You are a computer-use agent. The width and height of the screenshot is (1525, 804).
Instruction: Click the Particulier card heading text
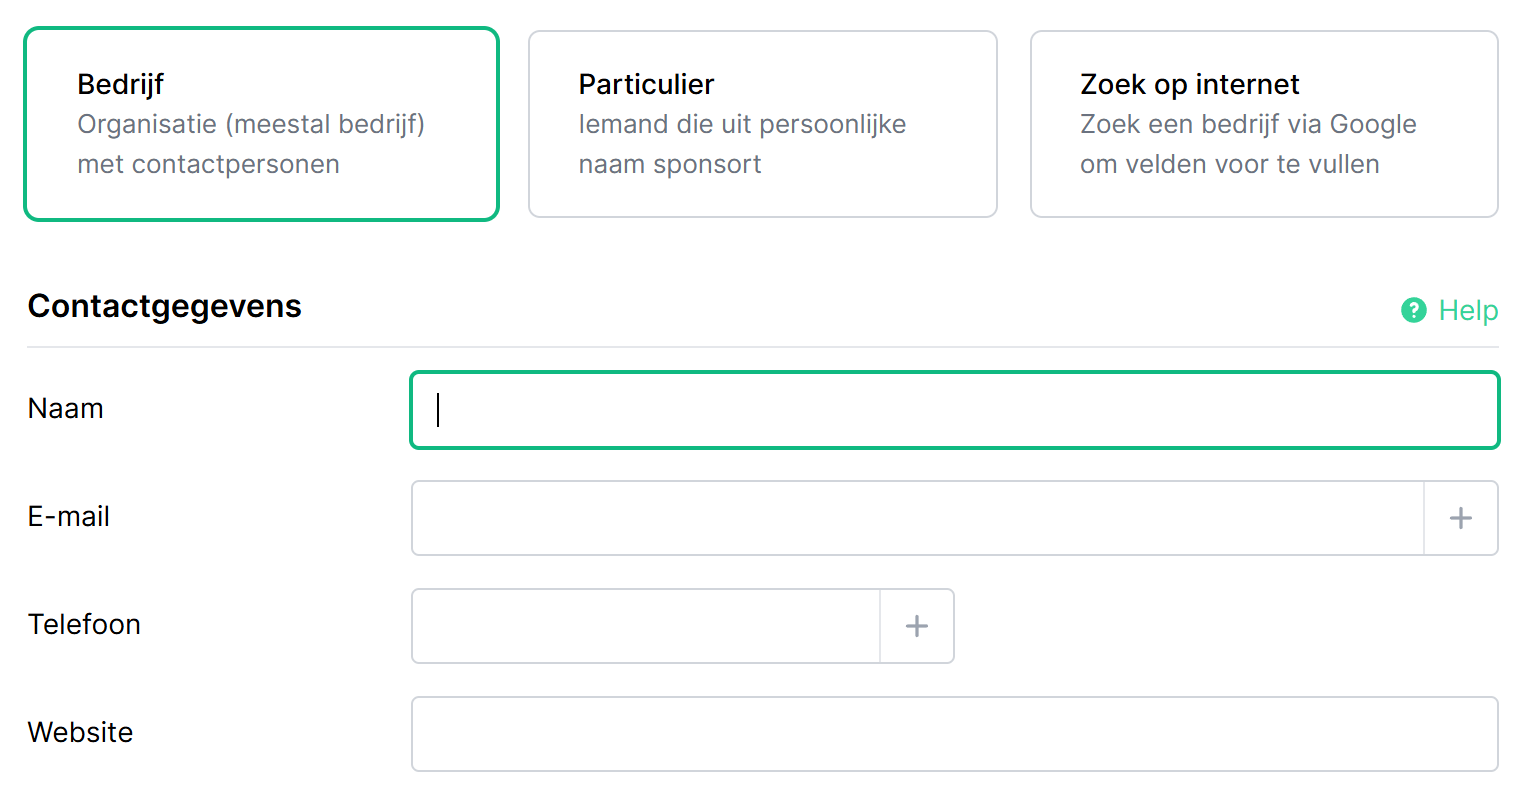click(x=646, y=85)
